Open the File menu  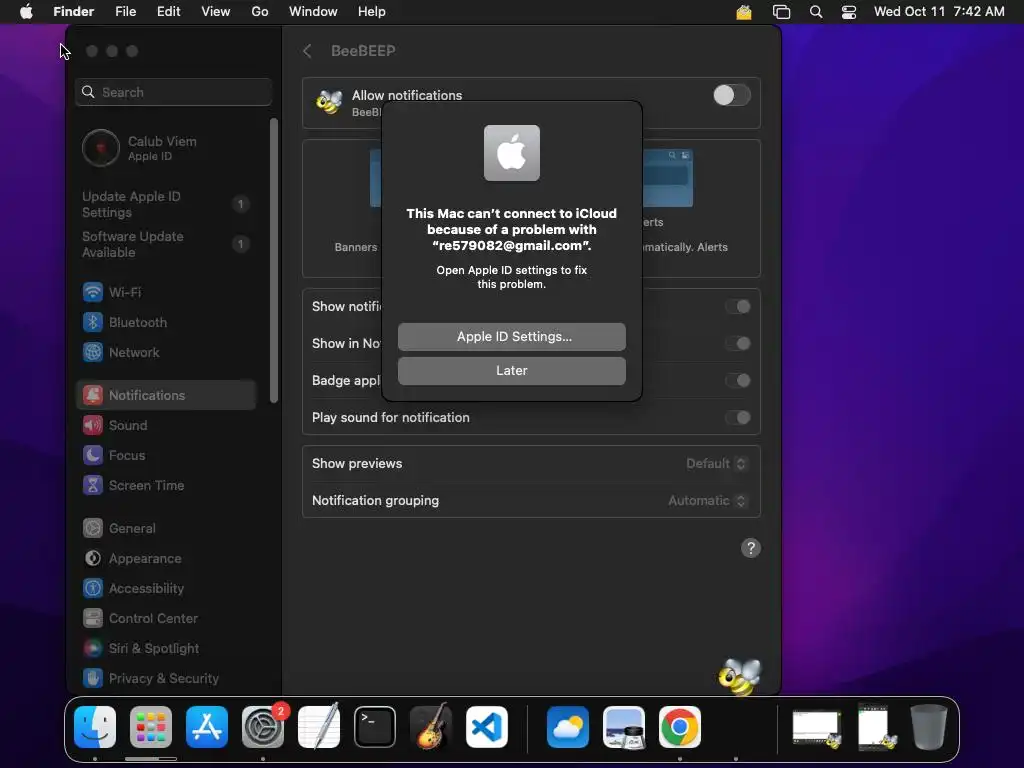coord(125,12)
